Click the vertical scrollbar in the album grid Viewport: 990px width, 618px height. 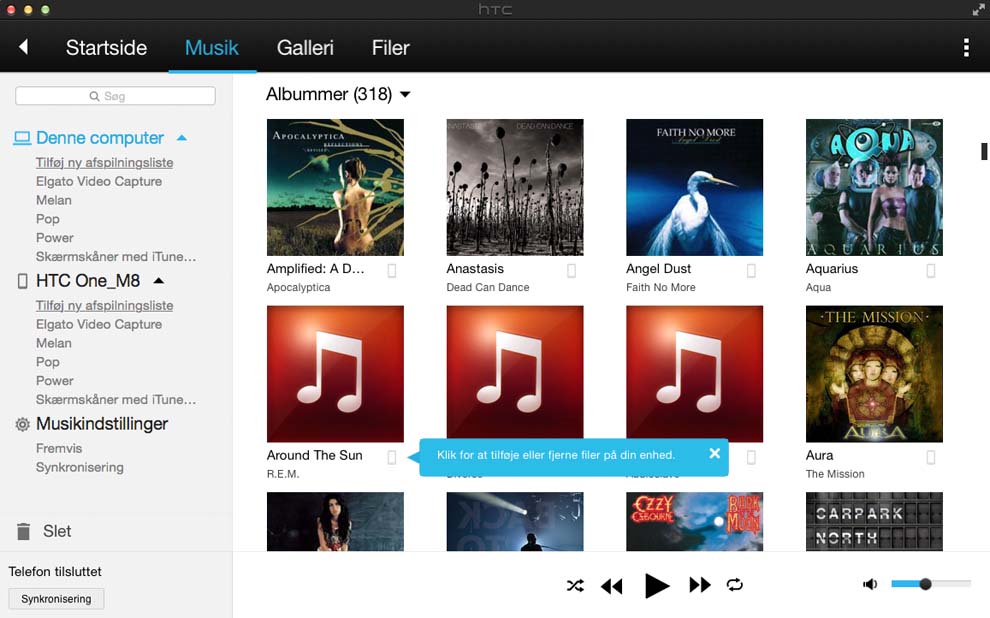click(984, 152)
